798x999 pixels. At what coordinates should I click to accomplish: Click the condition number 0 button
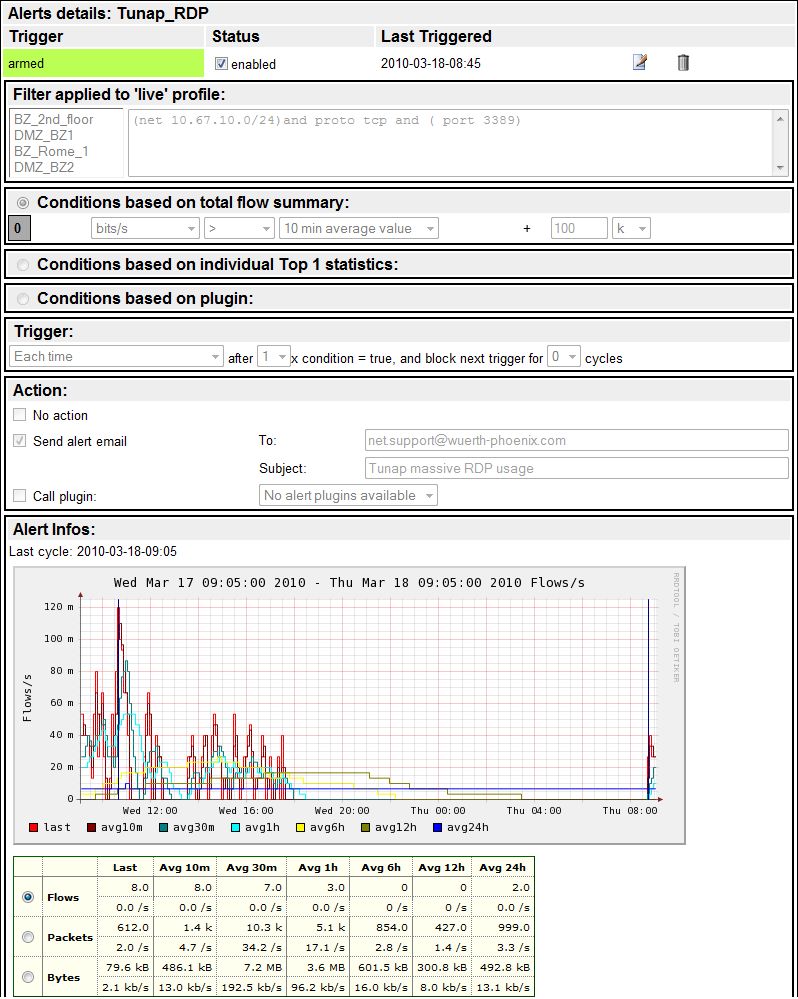pyautogui.click(x=18, y=228)
